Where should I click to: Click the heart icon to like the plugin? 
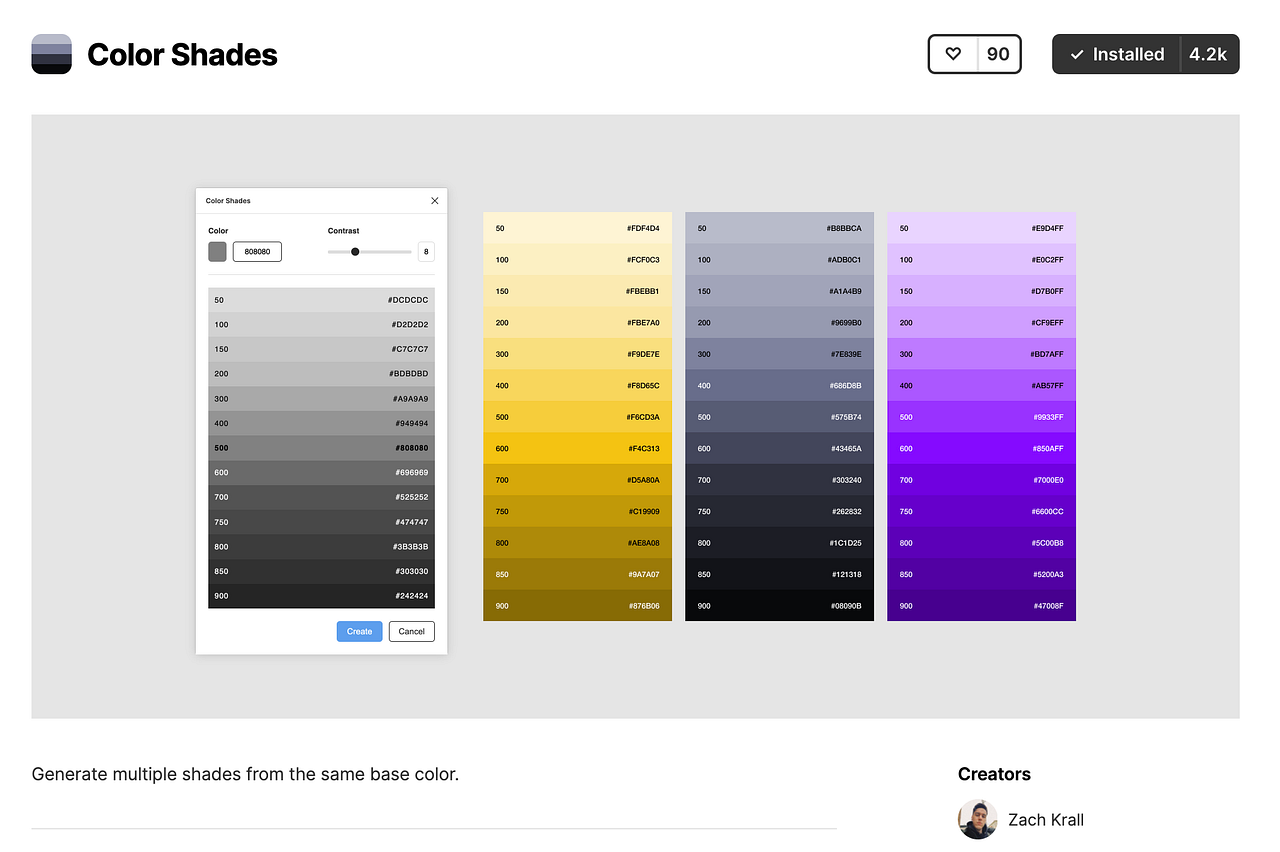click(x=953, y=54)
